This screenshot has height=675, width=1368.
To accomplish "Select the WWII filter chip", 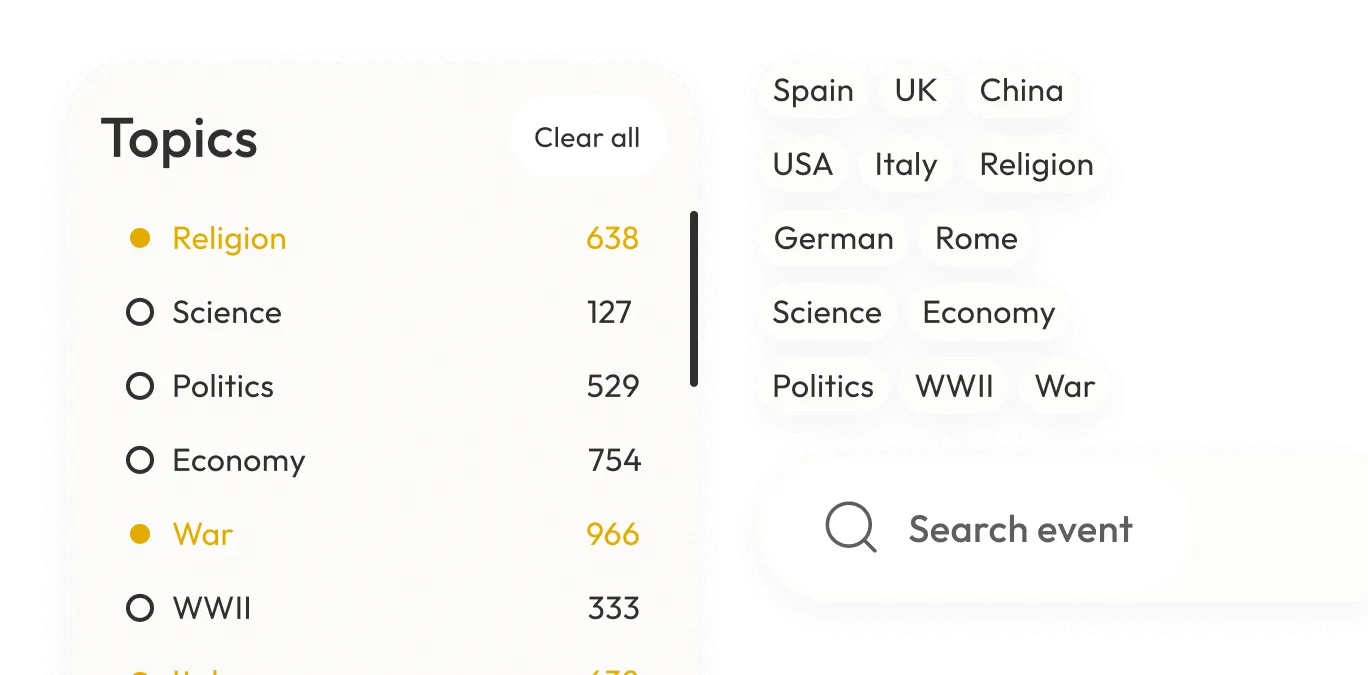I will [x=953, y=386].
